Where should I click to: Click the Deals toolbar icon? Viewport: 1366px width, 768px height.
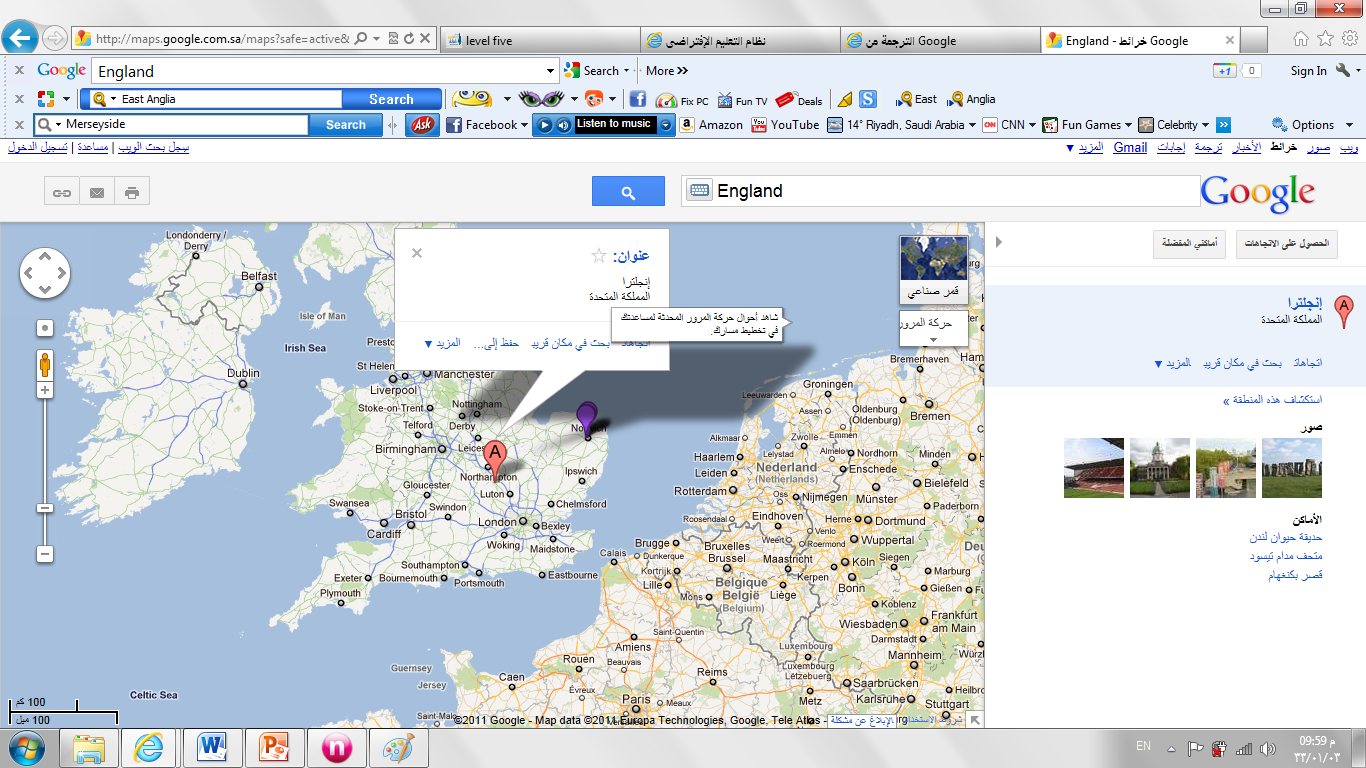(x=799, y=100)
